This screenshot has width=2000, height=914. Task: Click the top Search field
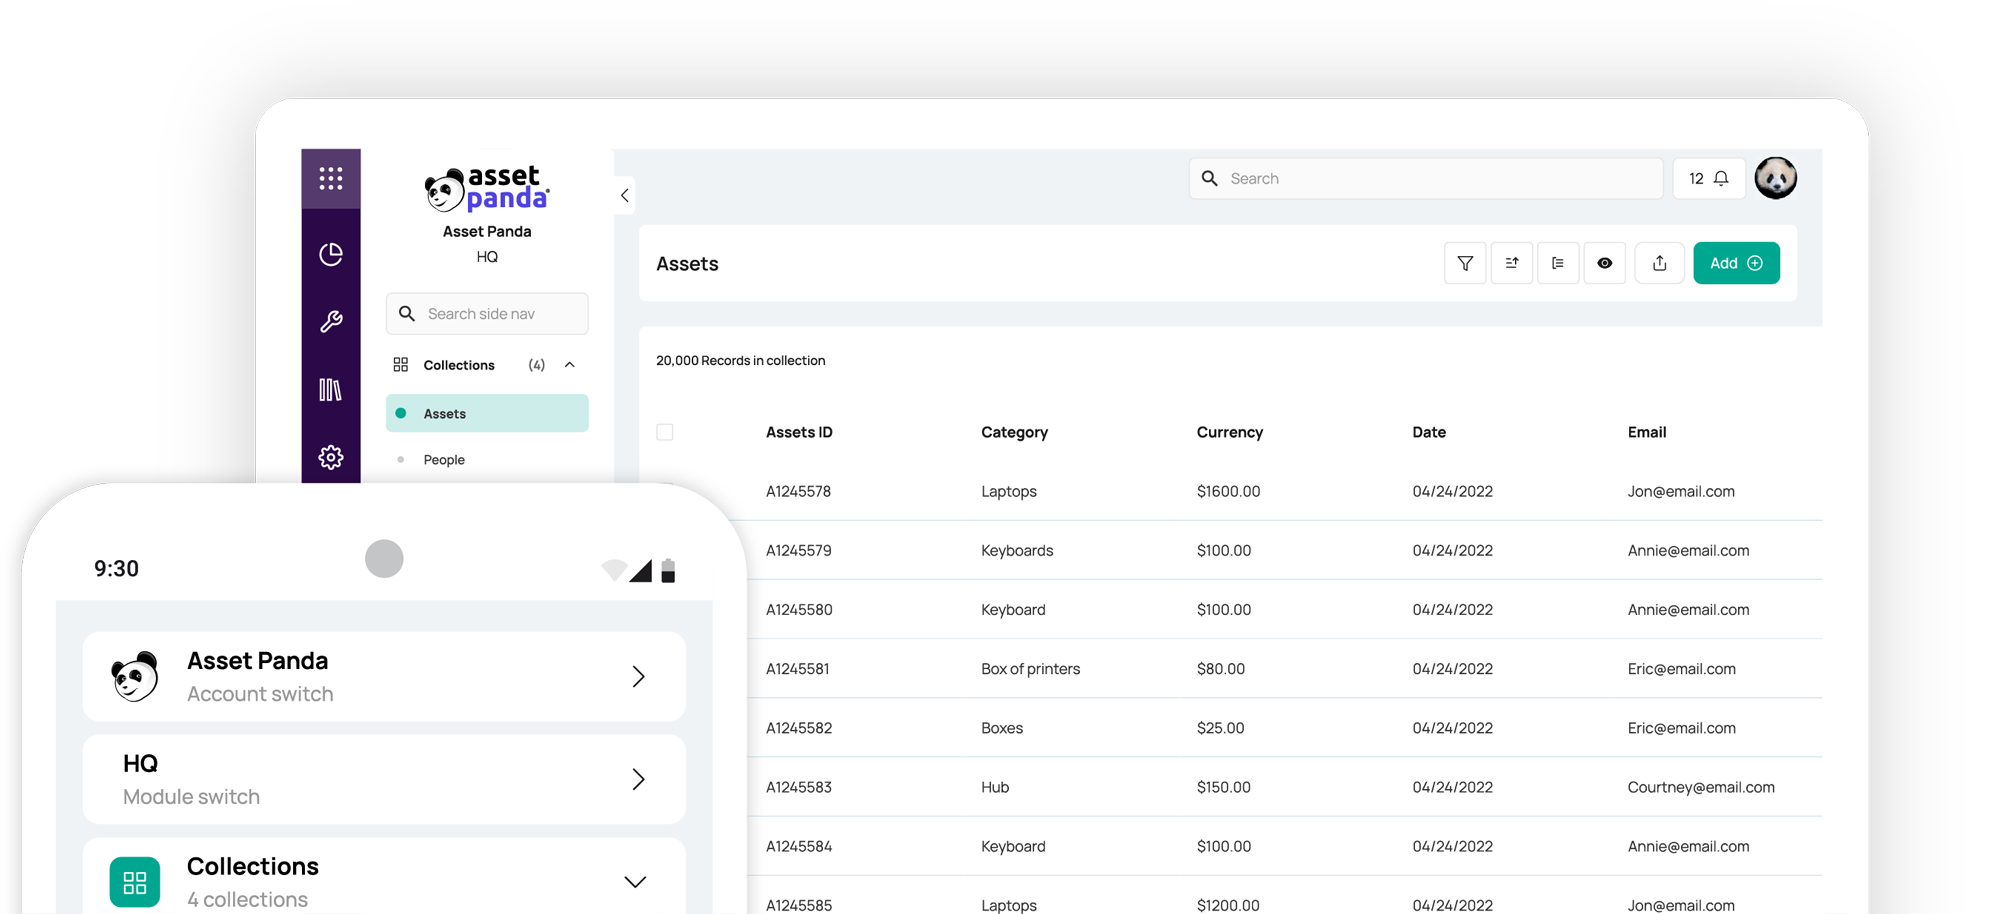pyautogui.click(x=1425, y=178)
